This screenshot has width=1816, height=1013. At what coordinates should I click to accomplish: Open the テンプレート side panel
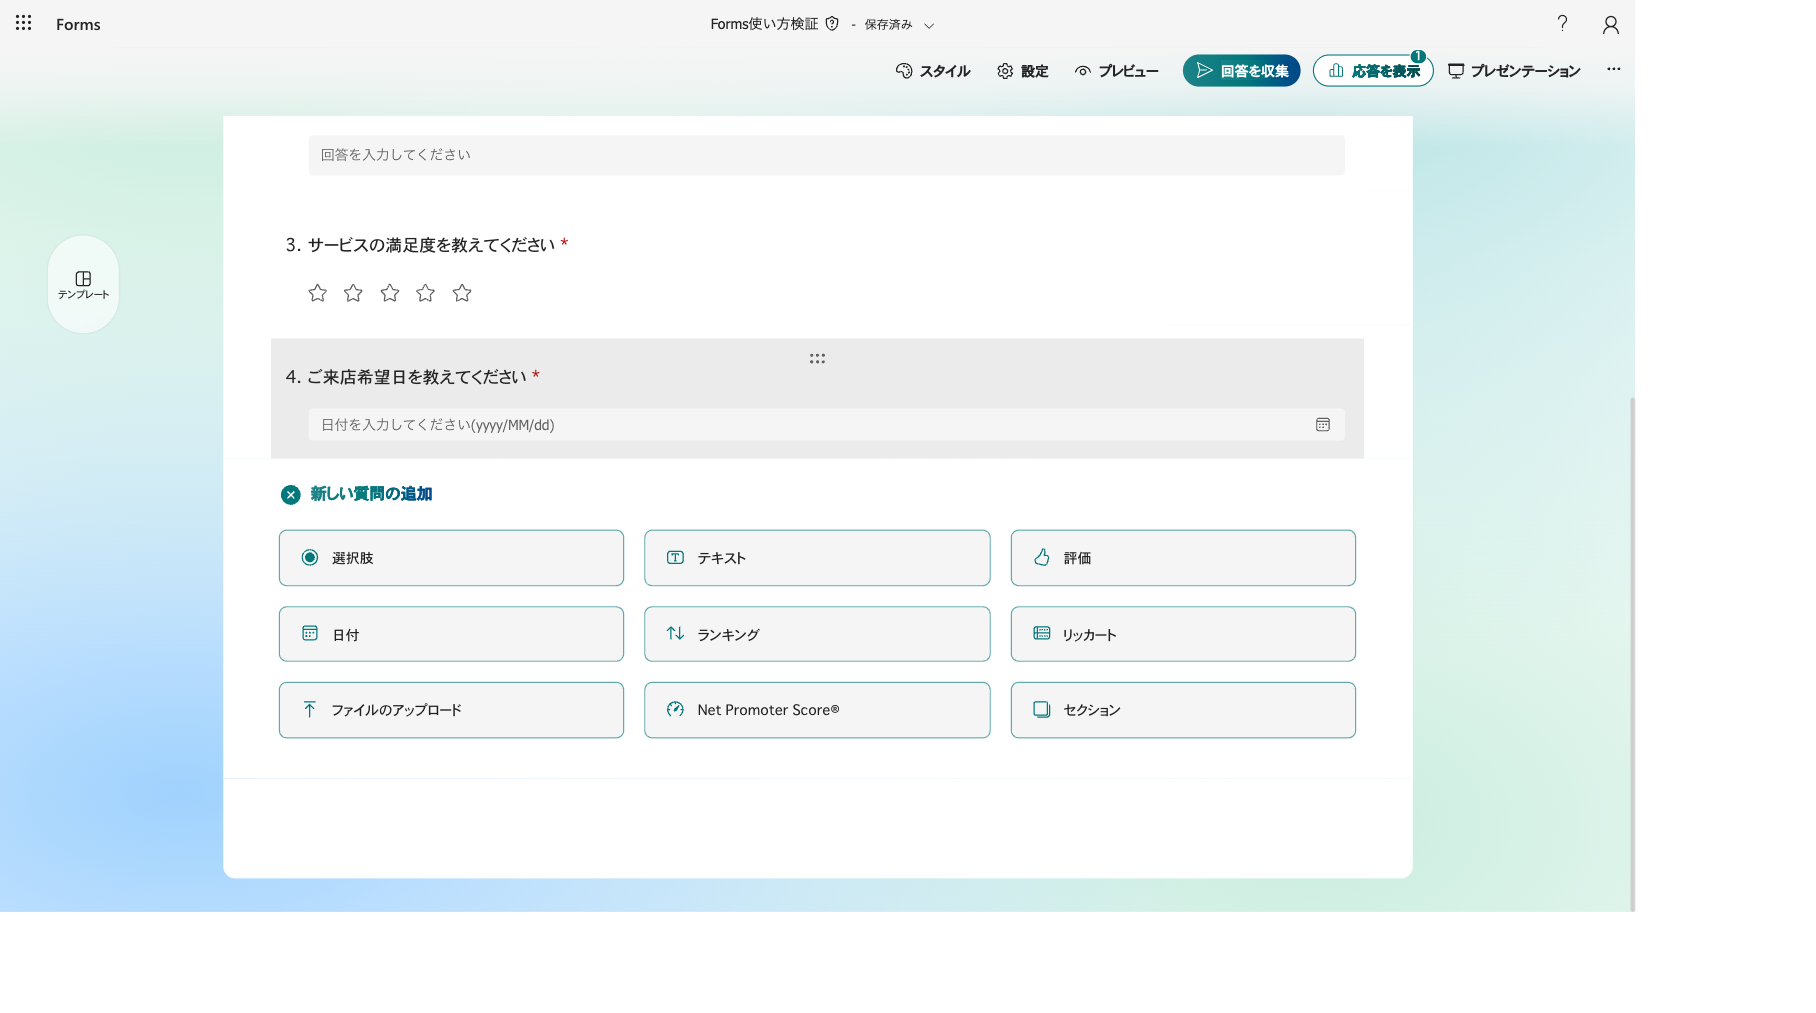pyautogui.click(x=83, y=285)
